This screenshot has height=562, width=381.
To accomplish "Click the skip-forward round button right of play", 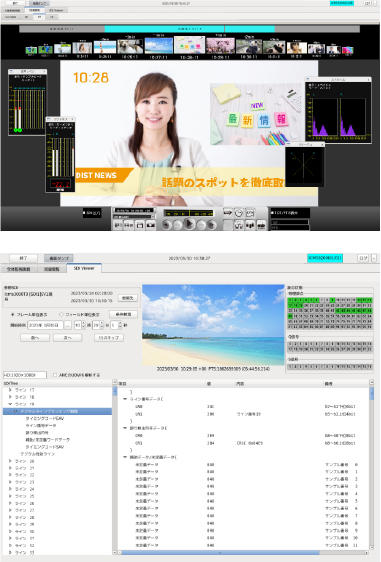I will click(212, 225).
